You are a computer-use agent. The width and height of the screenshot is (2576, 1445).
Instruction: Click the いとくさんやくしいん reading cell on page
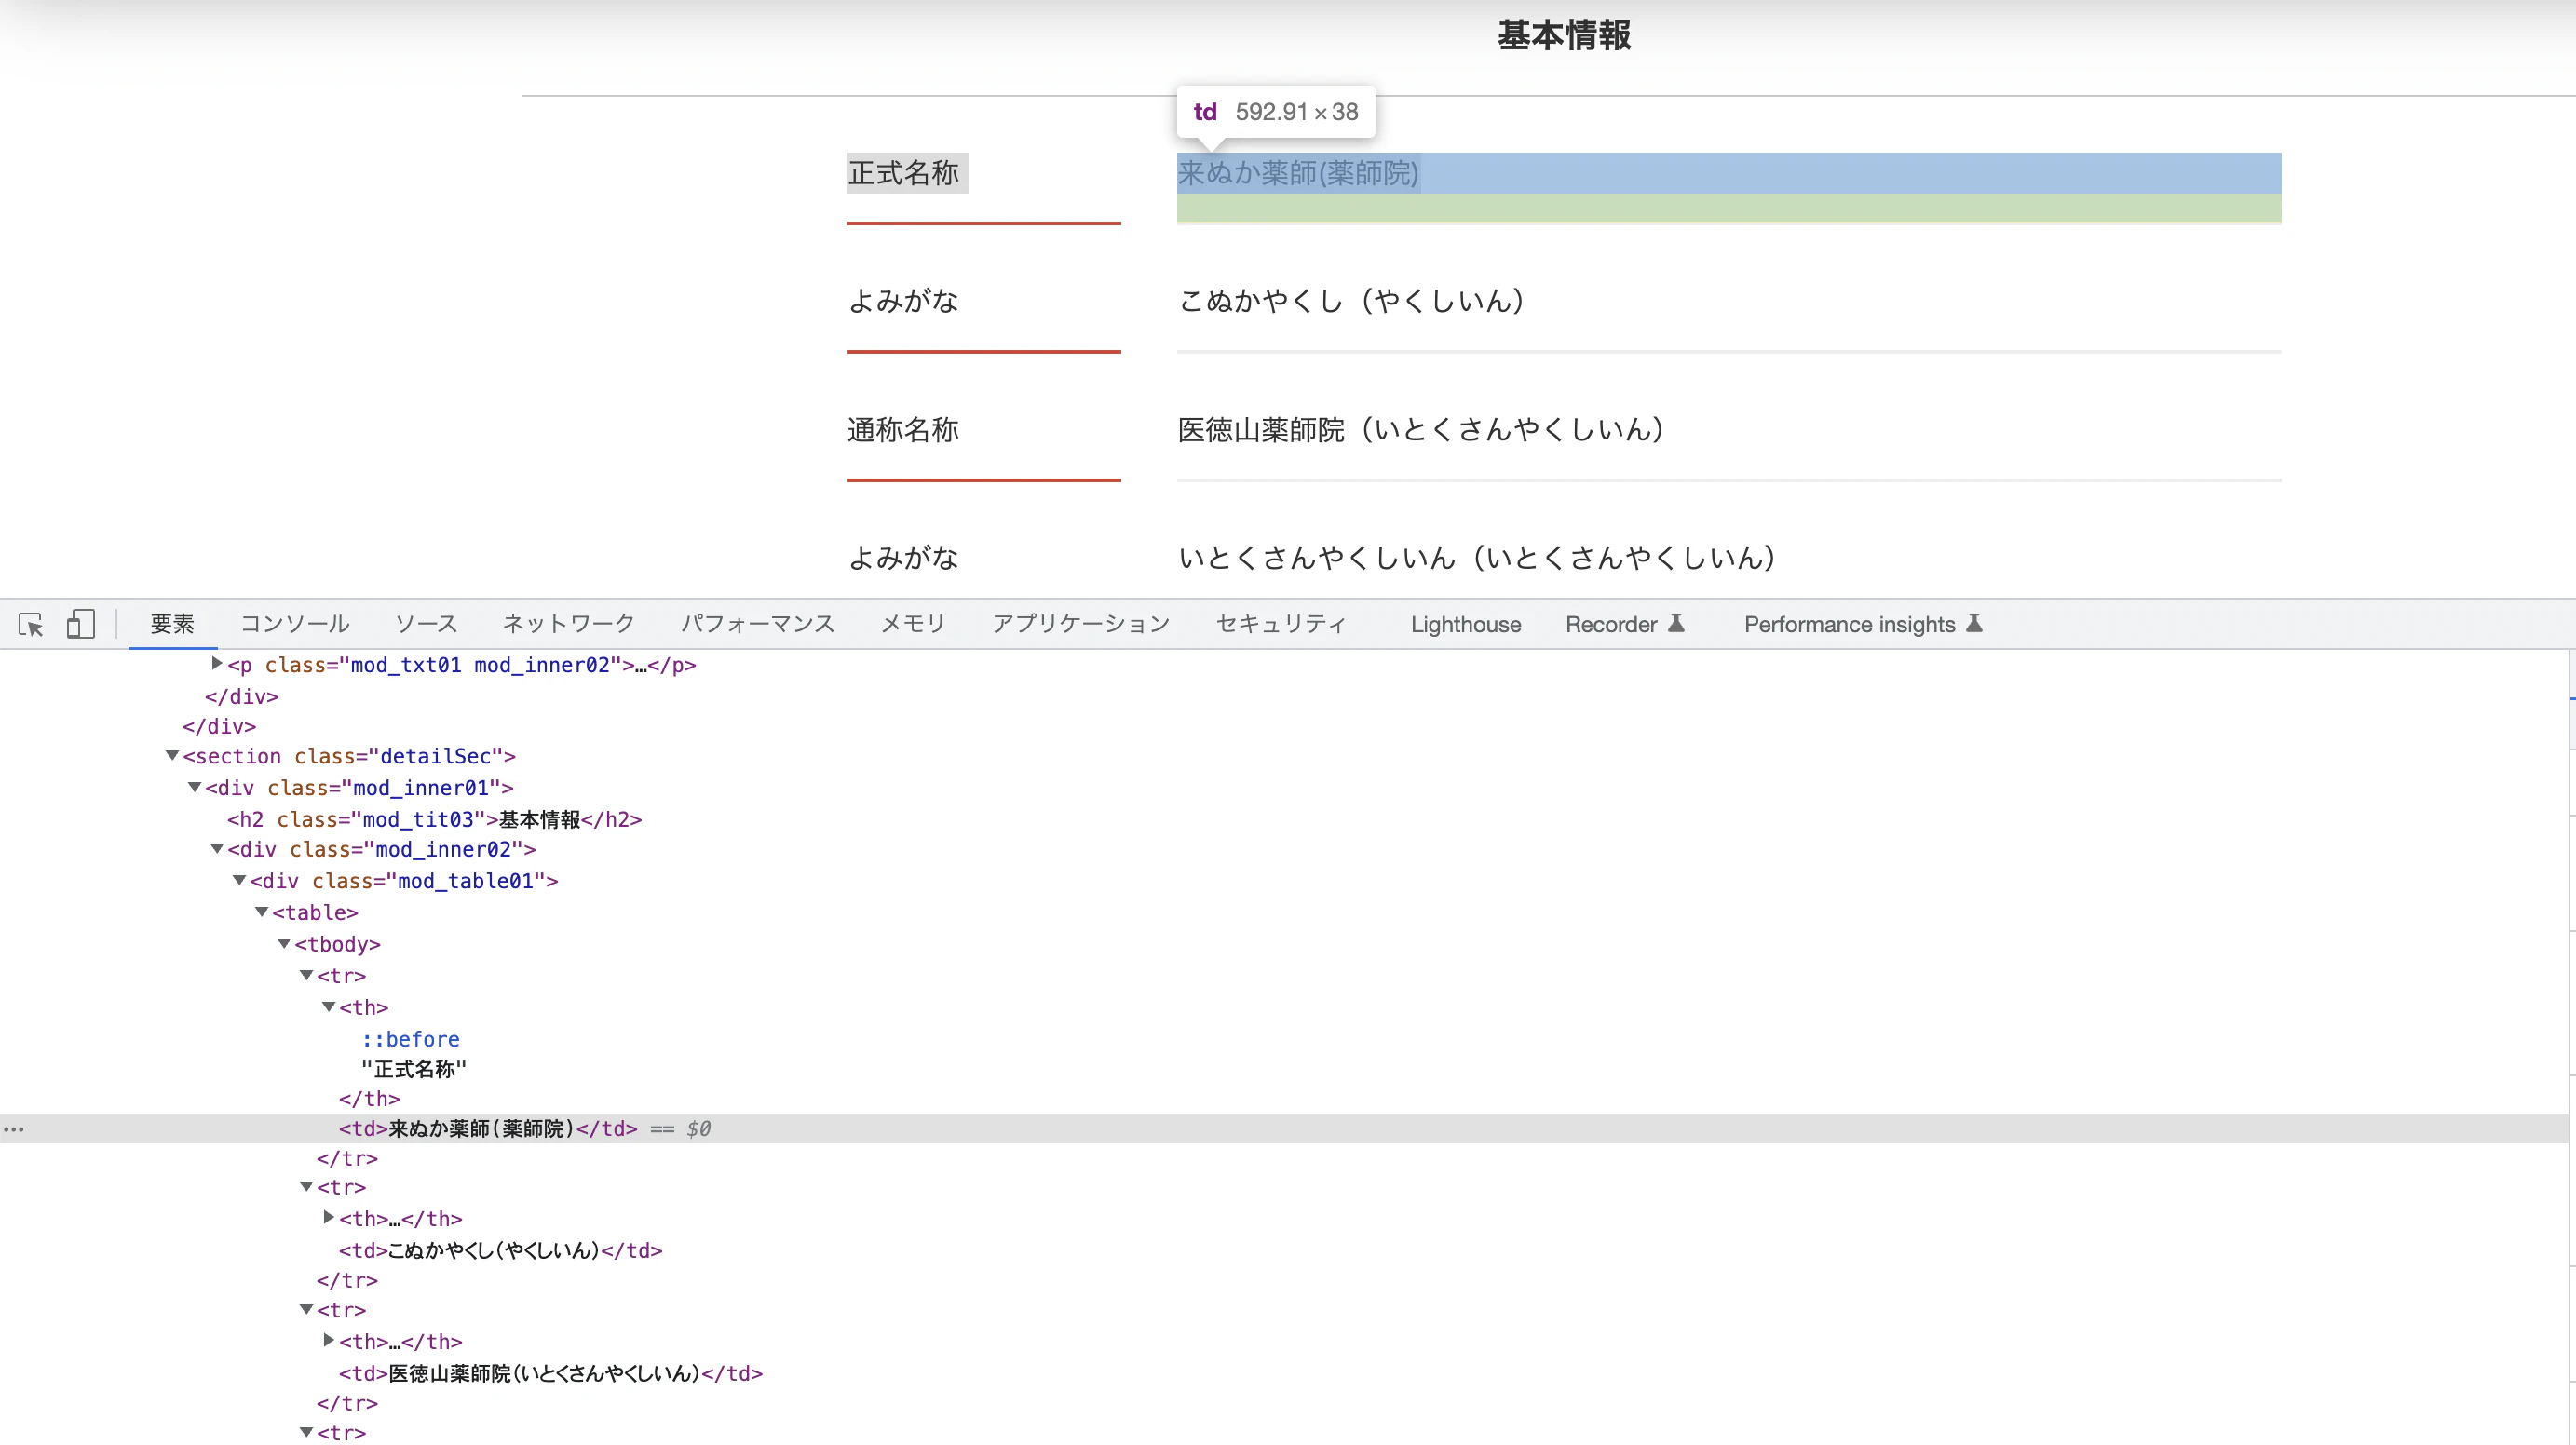click(1476, 557)
